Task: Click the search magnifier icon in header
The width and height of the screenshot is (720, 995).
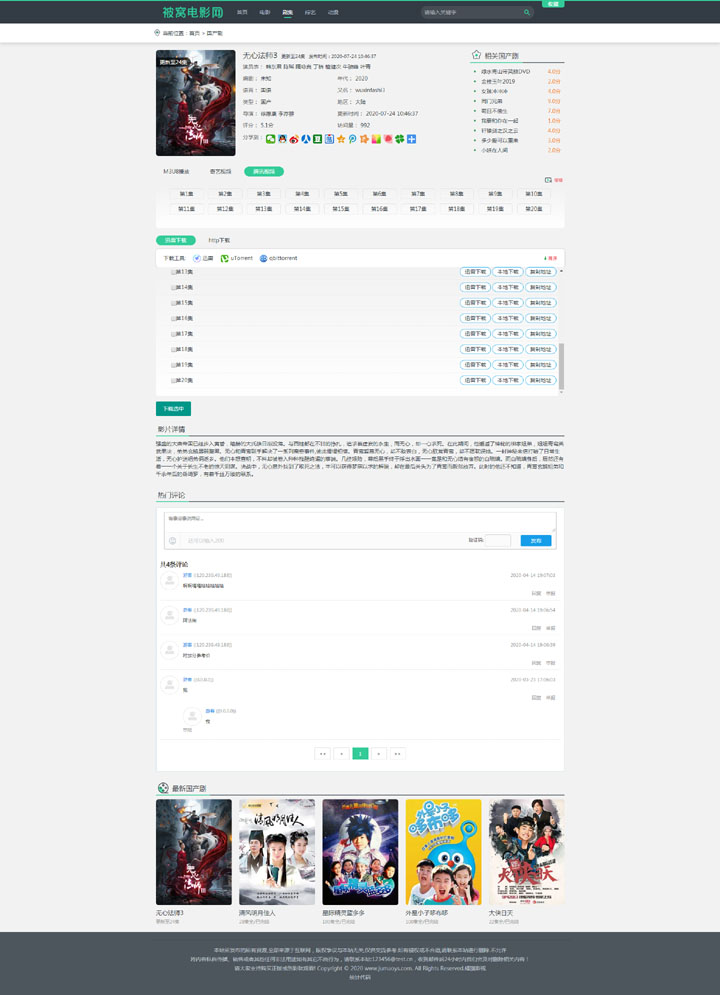Action: [x=527, y=13]
